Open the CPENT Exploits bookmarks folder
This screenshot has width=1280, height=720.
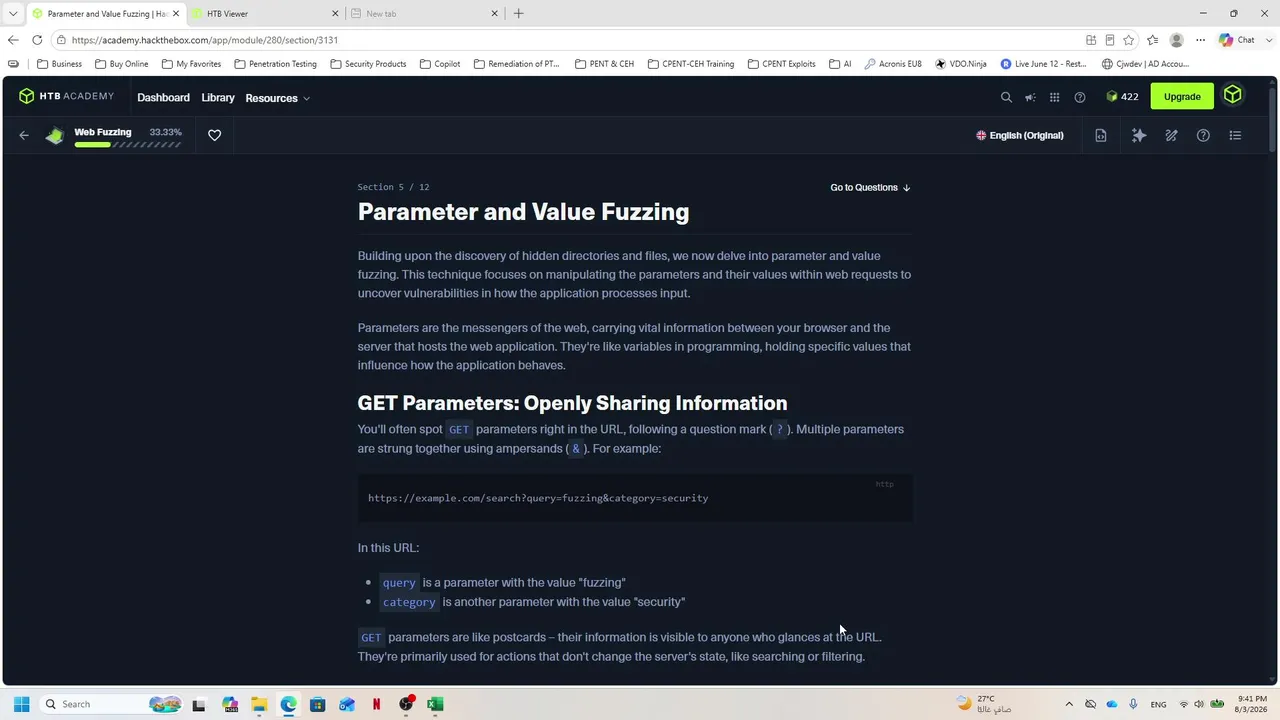click(x=781, y=64)
